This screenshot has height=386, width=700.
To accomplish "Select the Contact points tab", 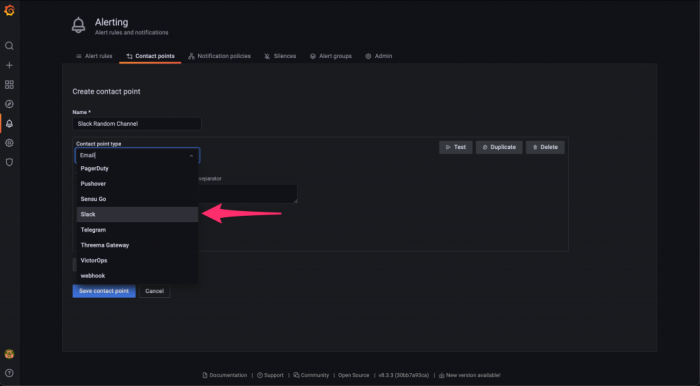I will pos(150,56).
